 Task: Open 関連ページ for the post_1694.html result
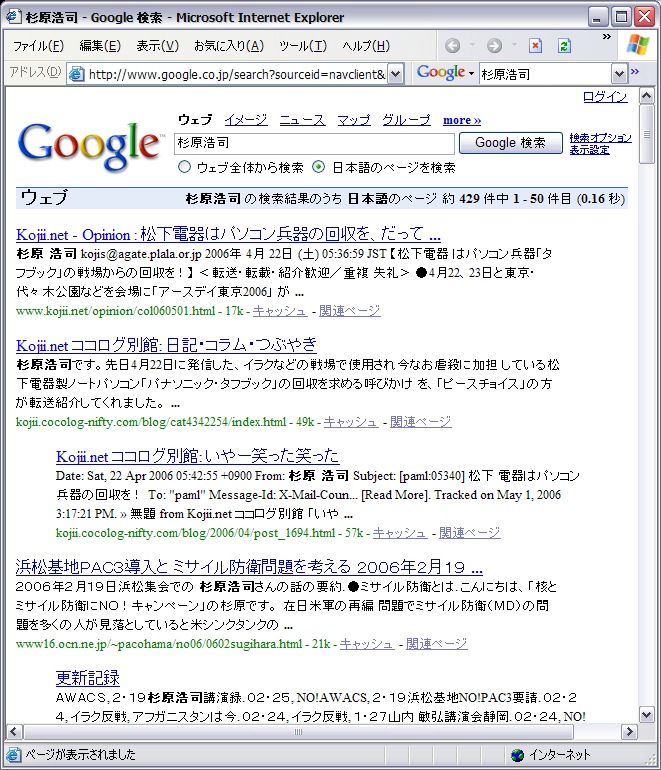click(469, 533)
